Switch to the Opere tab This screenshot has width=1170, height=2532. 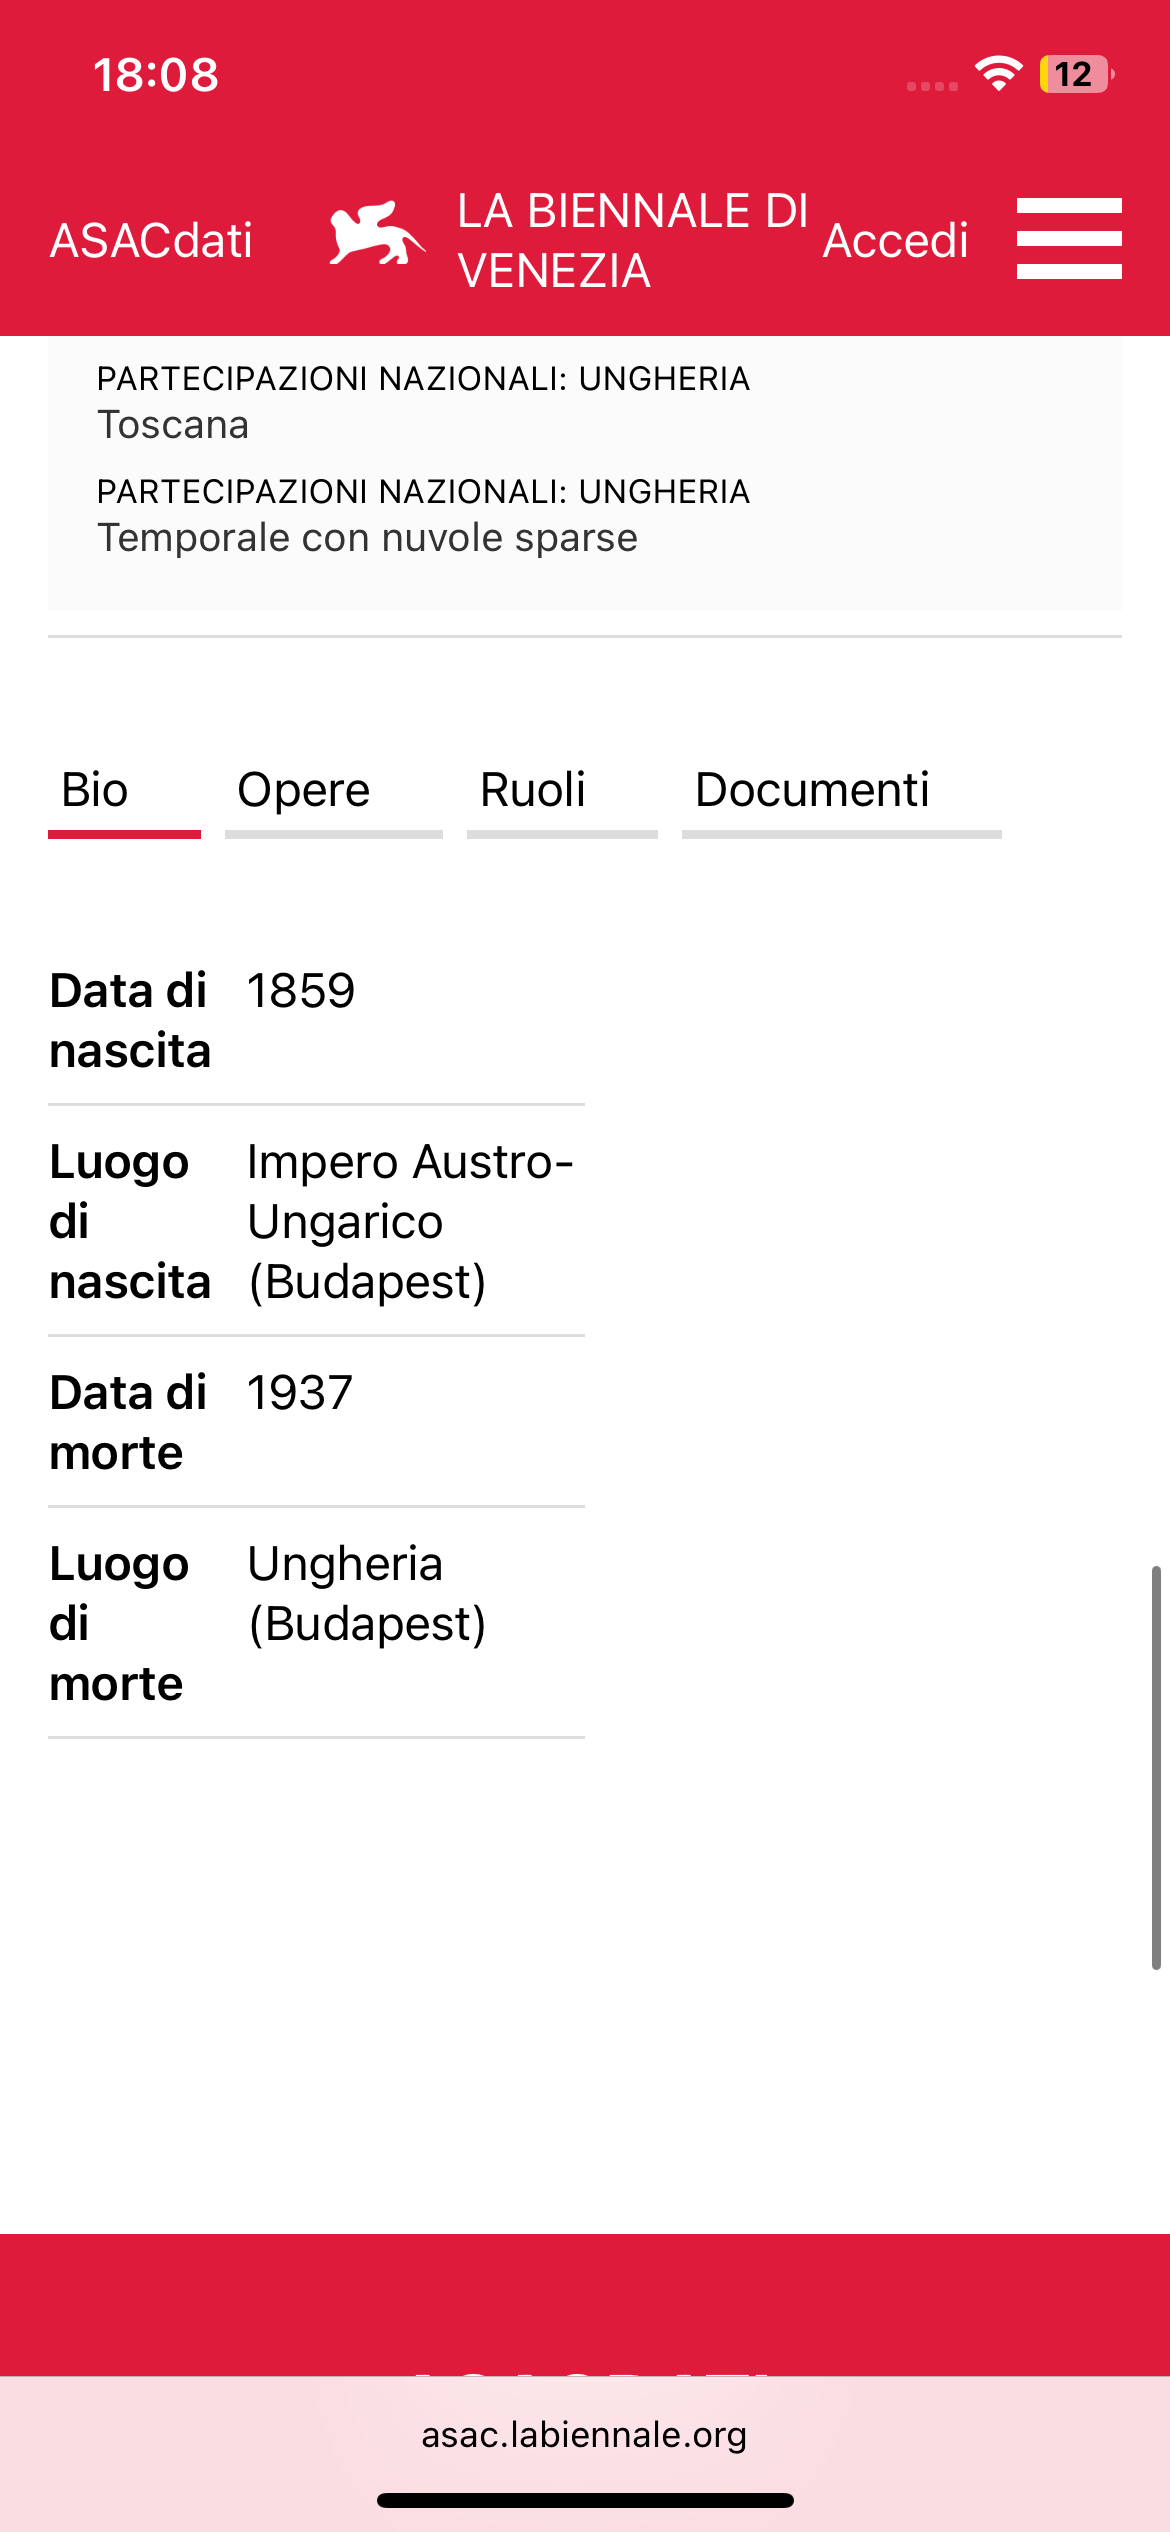tap(304, 790)
